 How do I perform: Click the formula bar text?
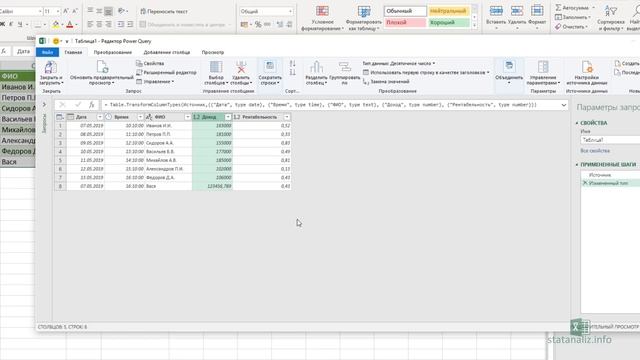click(321, 105)
